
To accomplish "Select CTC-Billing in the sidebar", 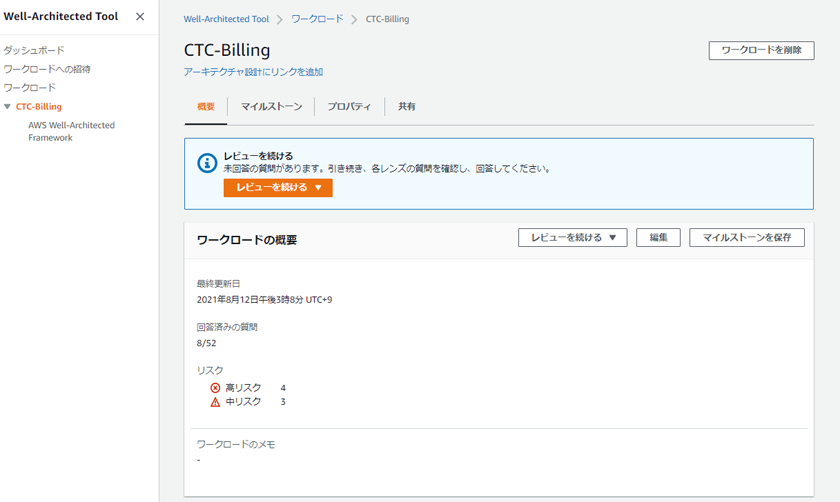I will coord(39,107).
